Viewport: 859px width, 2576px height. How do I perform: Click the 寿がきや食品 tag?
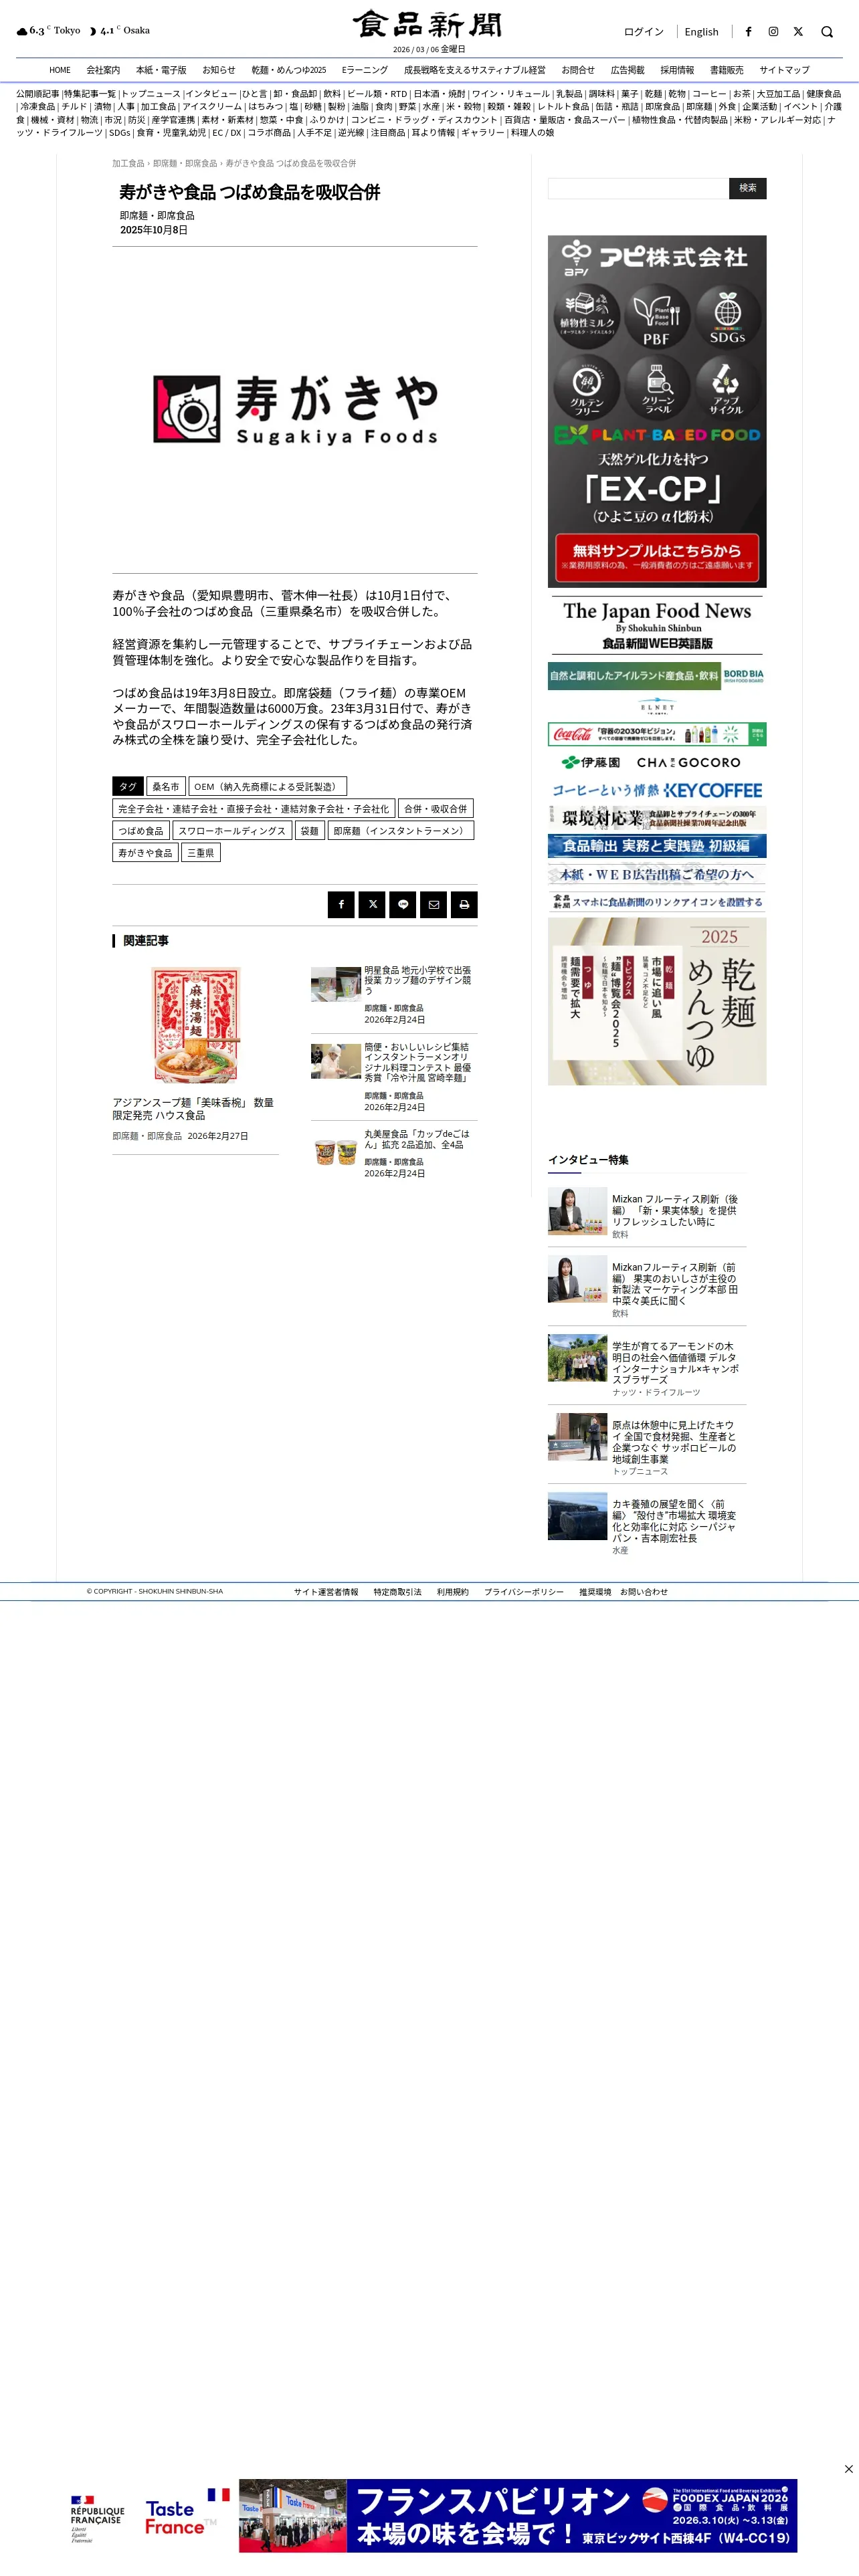pos(145,853)
